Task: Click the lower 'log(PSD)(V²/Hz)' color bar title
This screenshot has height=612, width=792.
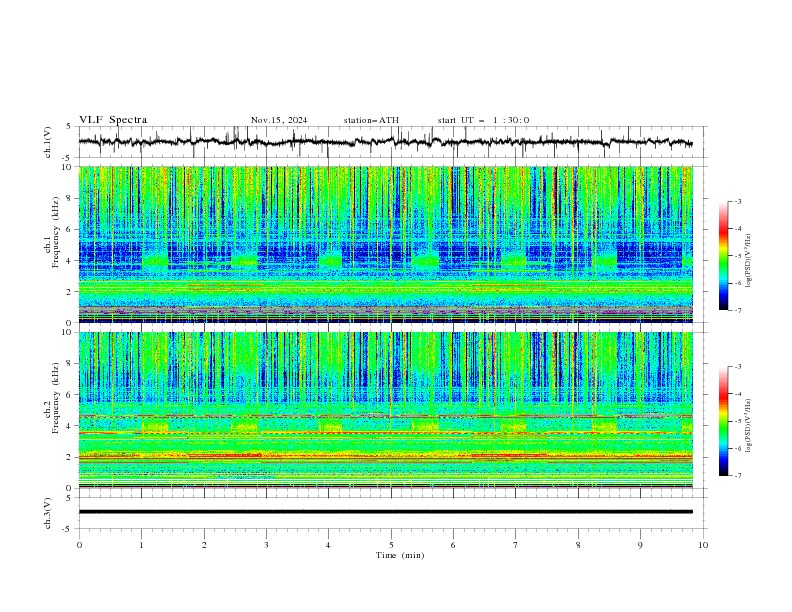Action: point(749,425)
